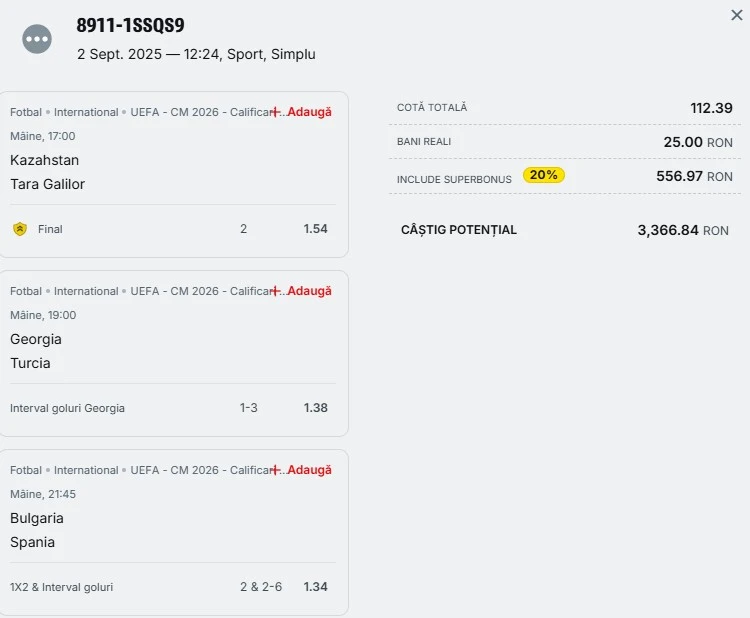
Task: Click the Cotă totală value 112.39
Action: tap(711, 108)
